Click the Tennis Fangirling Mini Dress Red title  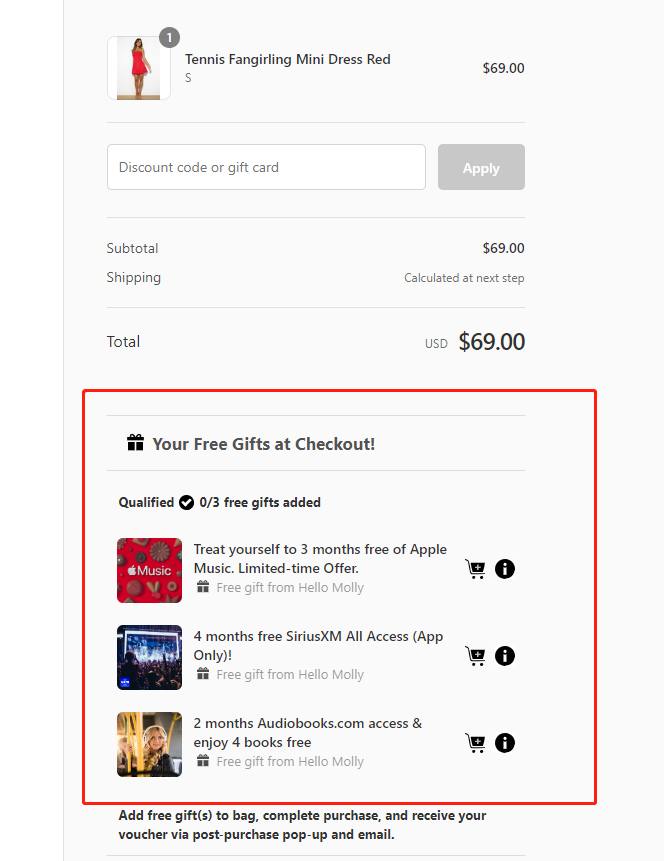tap(287, 59)
